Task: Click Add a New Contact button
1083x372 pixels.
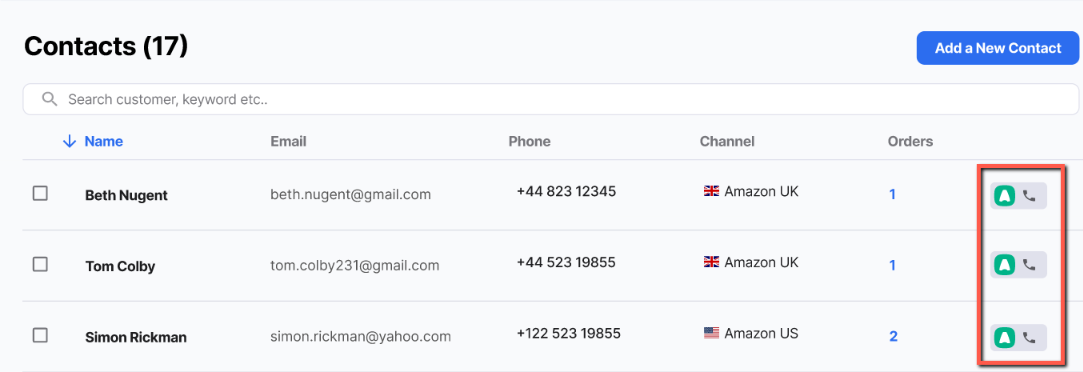Action: pos(998,48)
